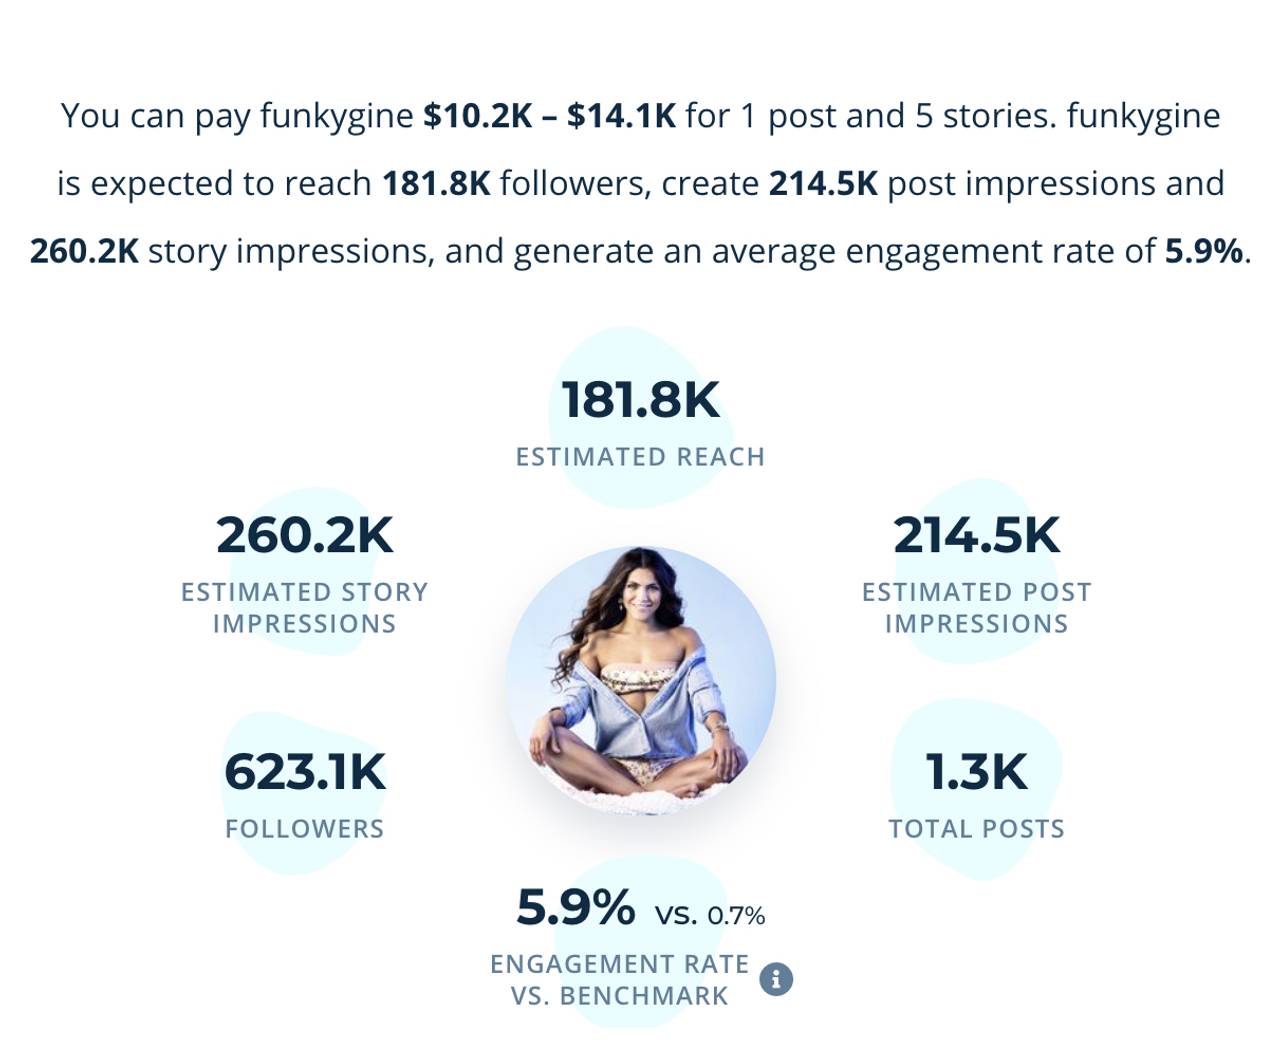The image size is (1280, 1053).
Task: Select the 214.5K post impressions stat
Action: tap(977, 535)
